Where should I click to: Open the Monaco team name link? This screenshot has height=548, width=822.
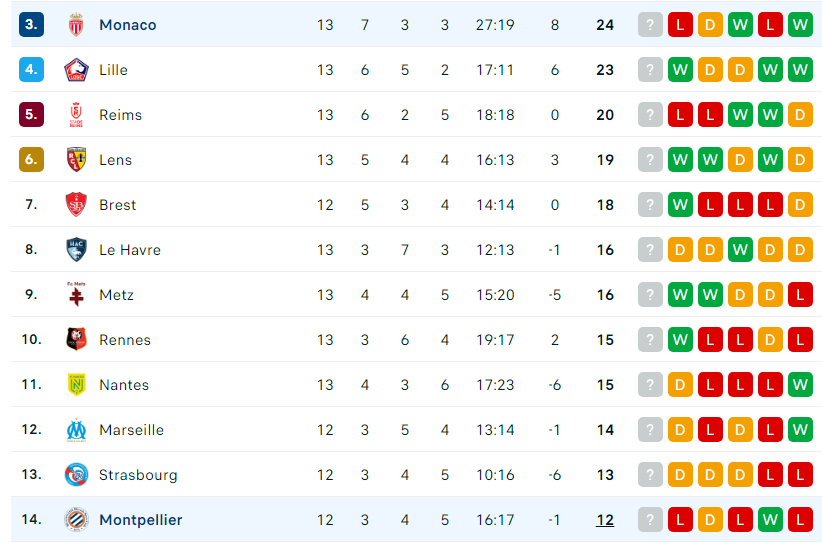tap(127, 25)
